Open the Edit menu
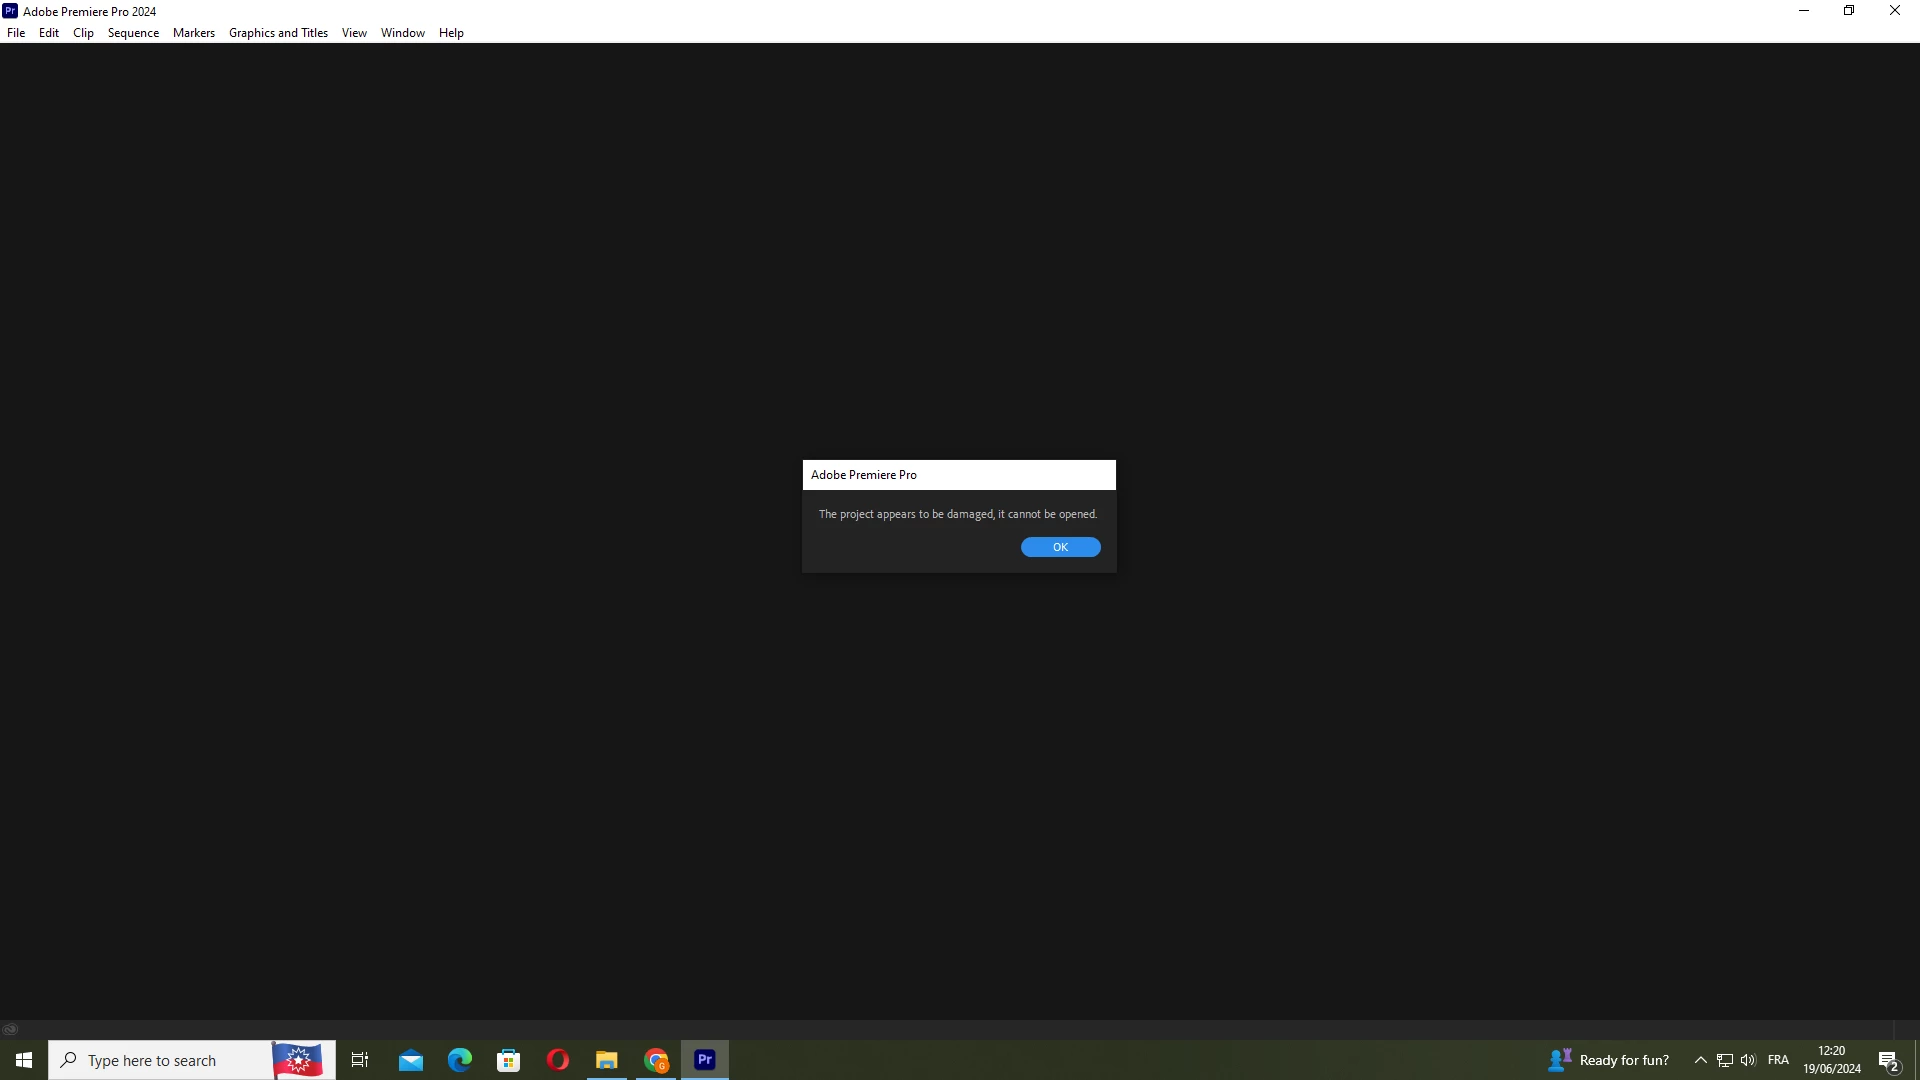The height and width of the screenshot is (1080, 1920). click(x=49, y=33)
